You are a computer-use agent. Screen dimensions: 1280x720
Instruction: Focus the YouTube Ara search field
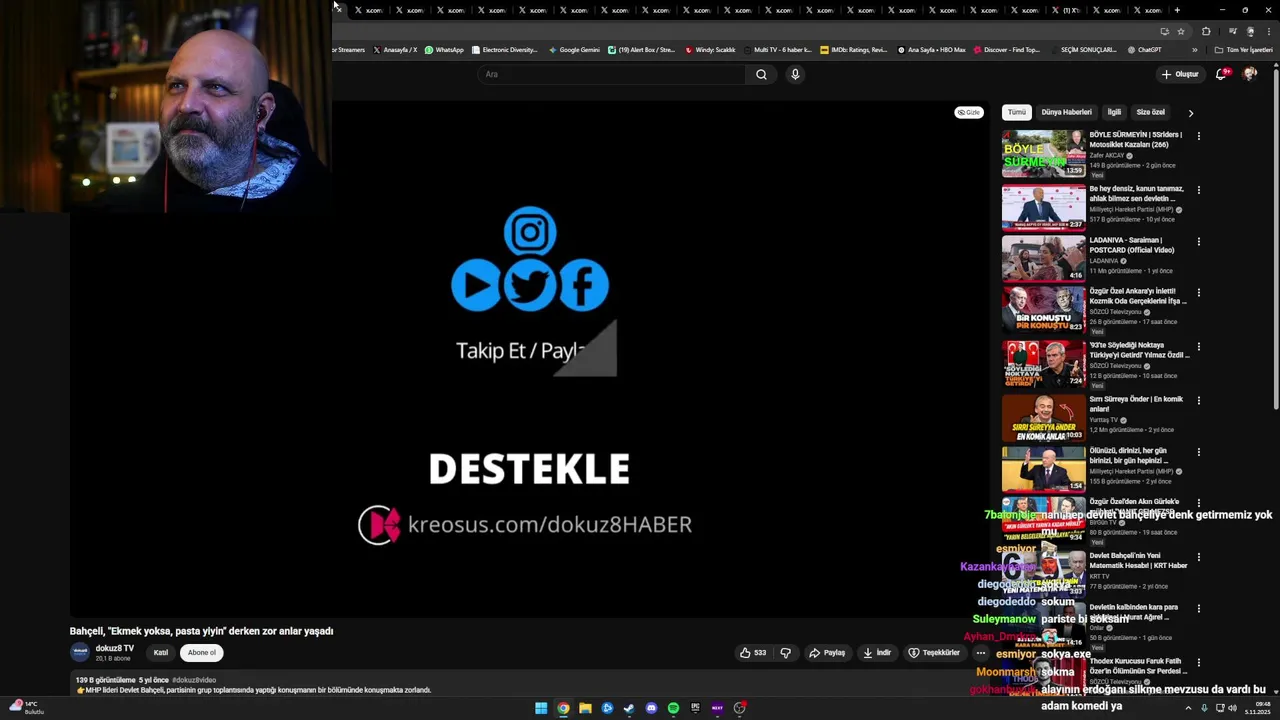(x=612, y=74)
